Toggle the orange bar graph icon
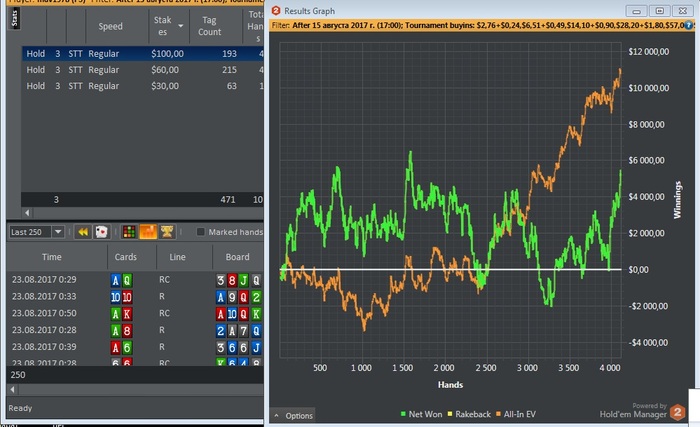700x427 pixels. (148, 232)
